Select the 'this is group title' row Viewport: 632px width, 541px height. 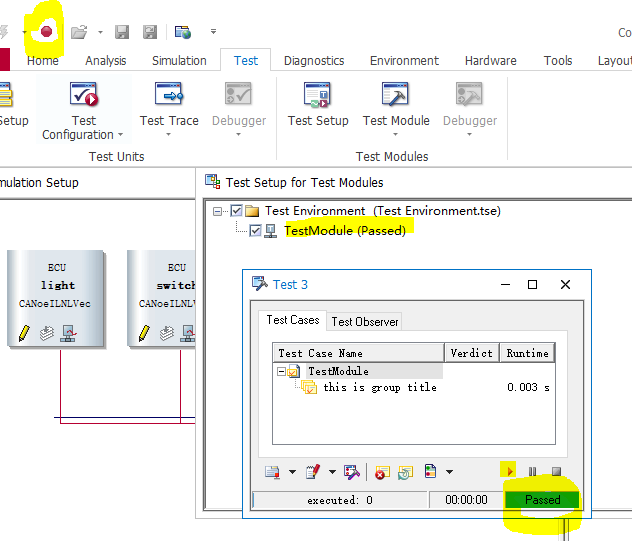(x=380, y=387)
